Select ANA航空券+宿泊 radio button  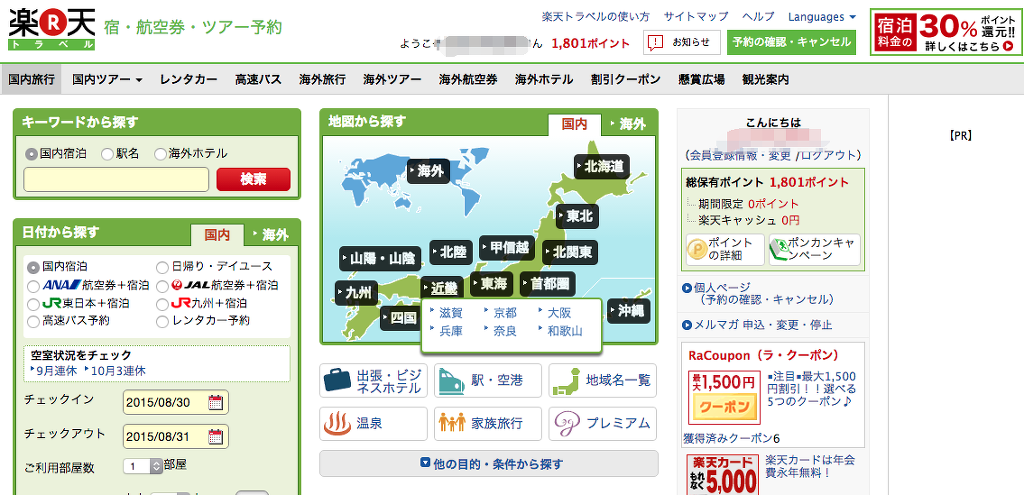tap(33, 286)
